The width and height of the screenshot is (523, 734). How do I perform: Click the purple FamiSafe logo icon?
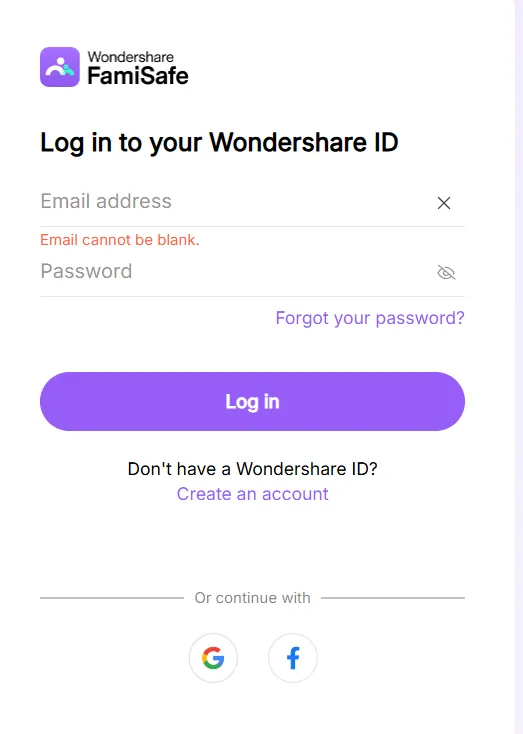tap(60, 67)
